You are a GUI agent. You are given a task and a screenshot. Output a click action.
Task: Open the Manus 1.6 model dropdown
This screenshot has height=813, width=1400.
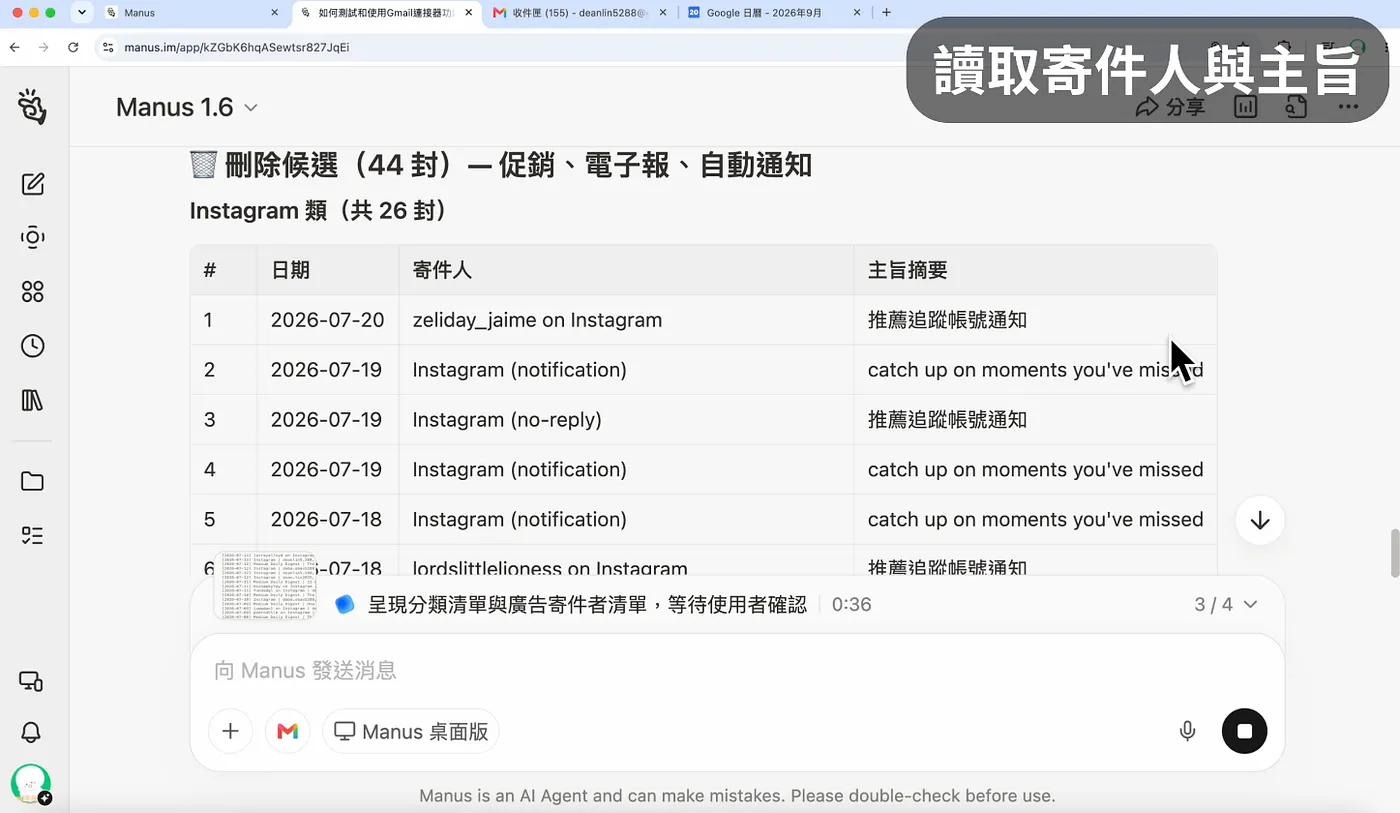click(187, 107)
